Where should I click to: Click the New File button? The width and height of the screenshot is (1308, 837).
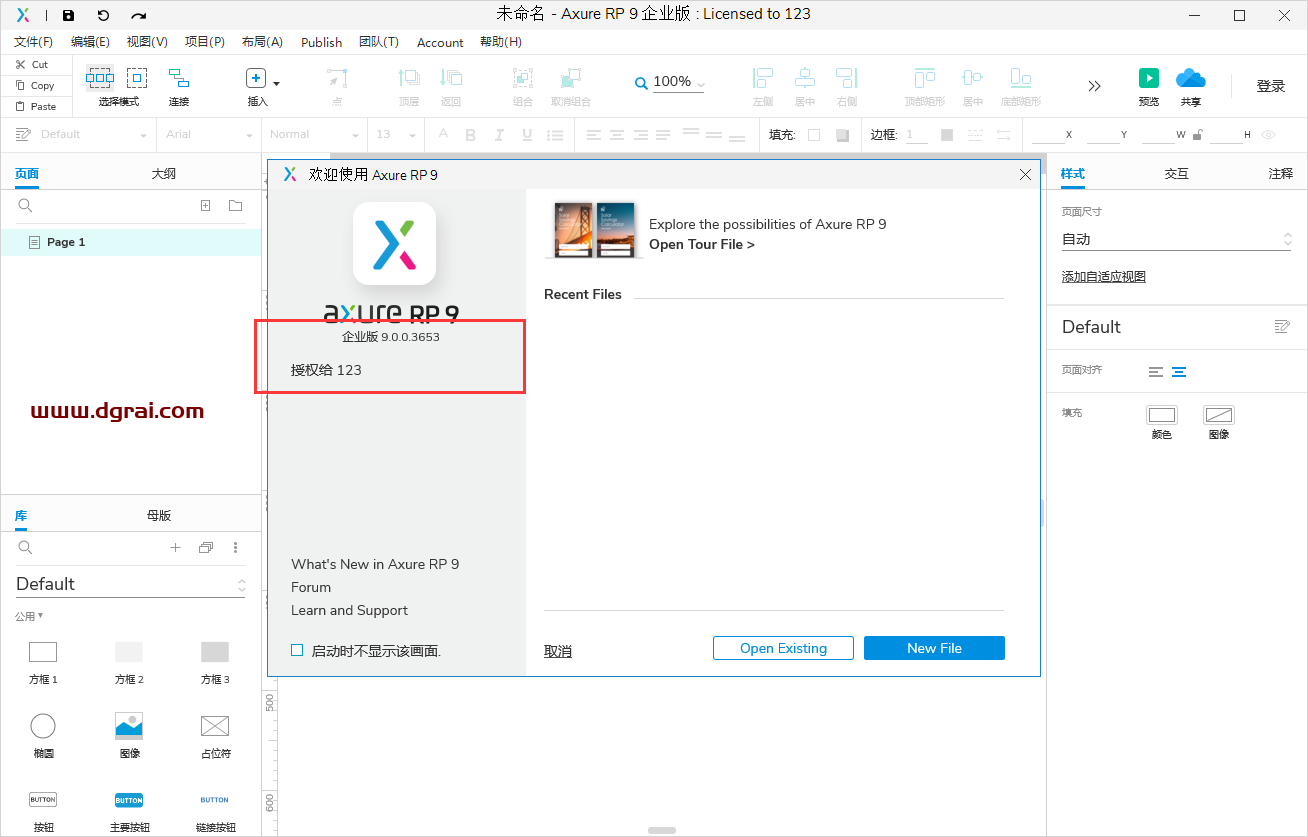point(934,648)
